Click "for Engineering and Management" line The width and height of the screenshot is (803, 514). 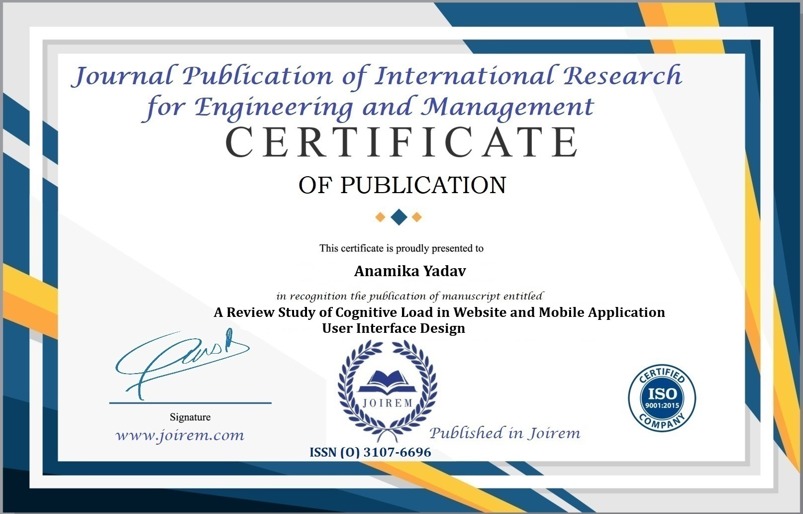point(369,108)
